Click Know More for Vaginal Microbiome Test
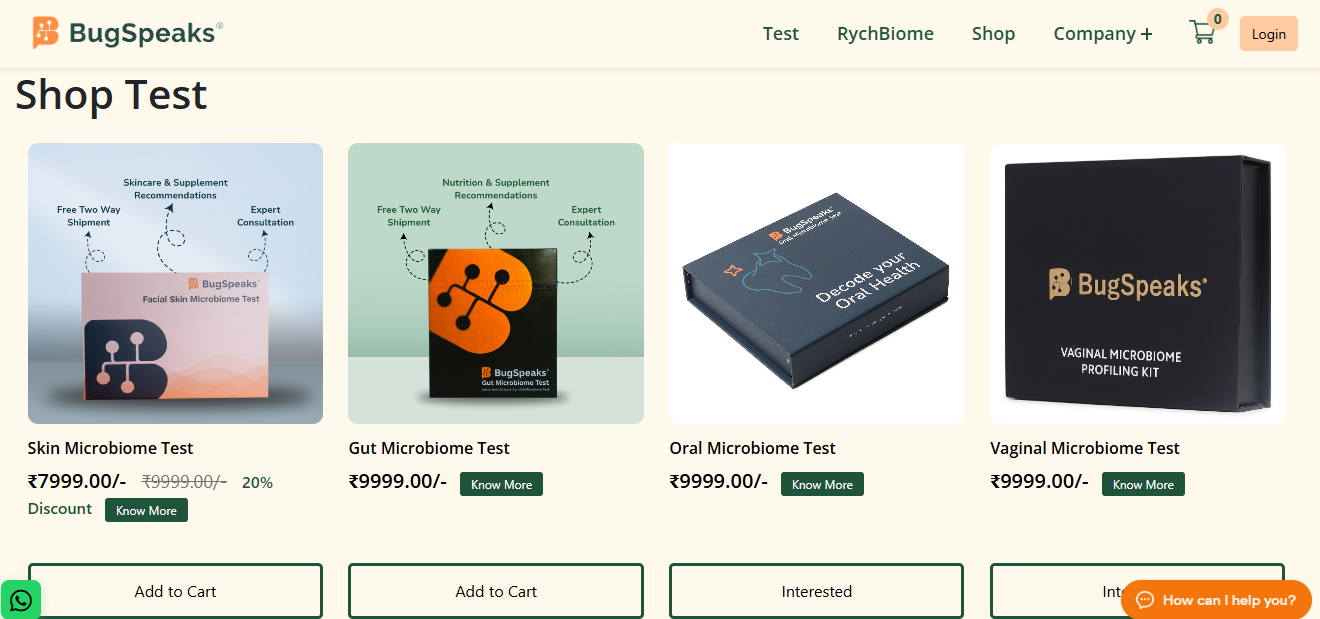 [1143, 484]
